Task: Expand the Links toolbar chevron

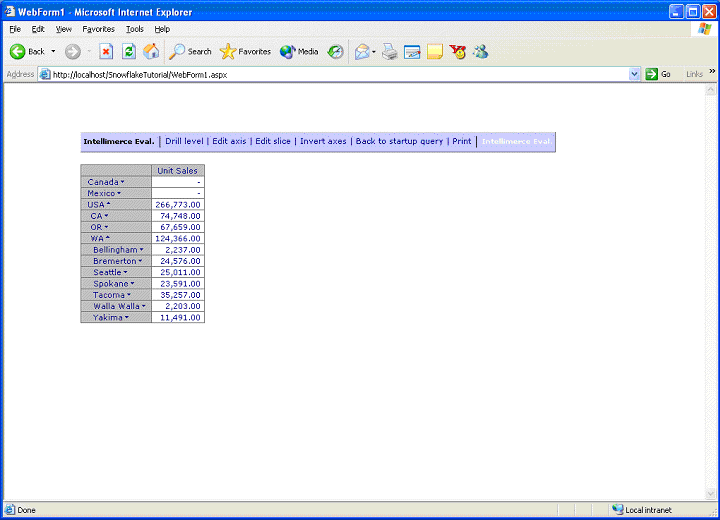Action: pos(712,71)
